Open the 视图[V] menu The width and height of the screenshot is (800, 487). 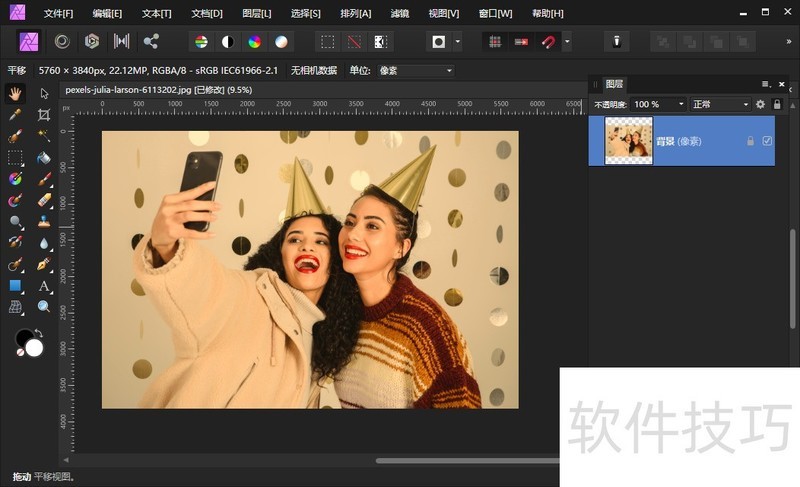pos(444,13)
